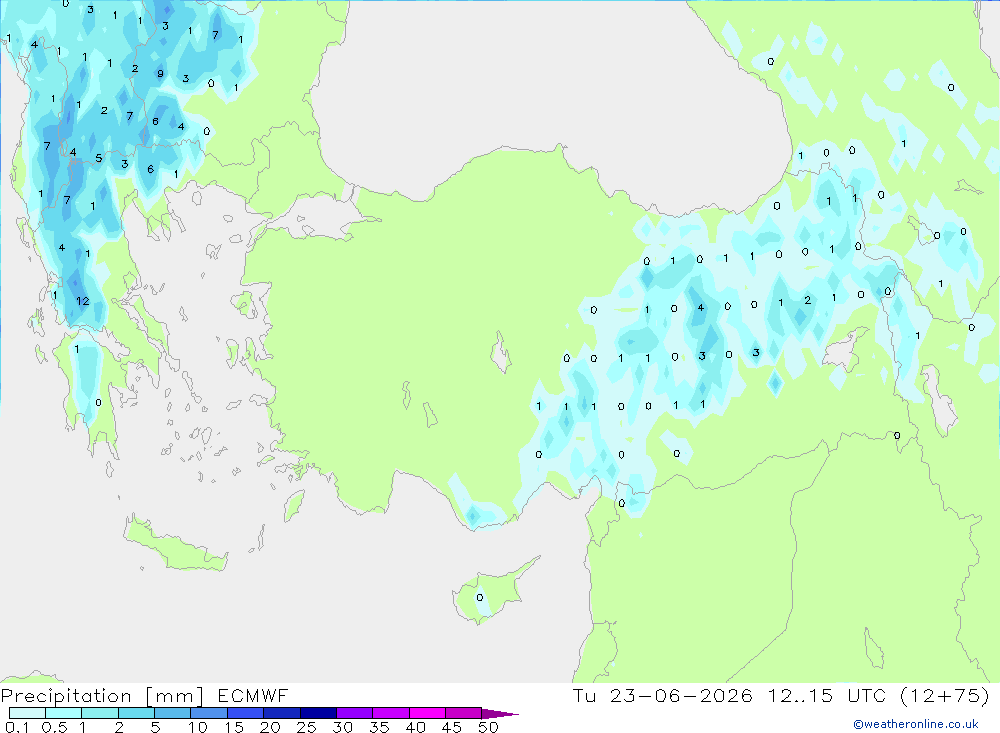Click the 0.5–1 mm light cyan legend swatch
The image size is (1000, 733).
(x=63, y=713)
